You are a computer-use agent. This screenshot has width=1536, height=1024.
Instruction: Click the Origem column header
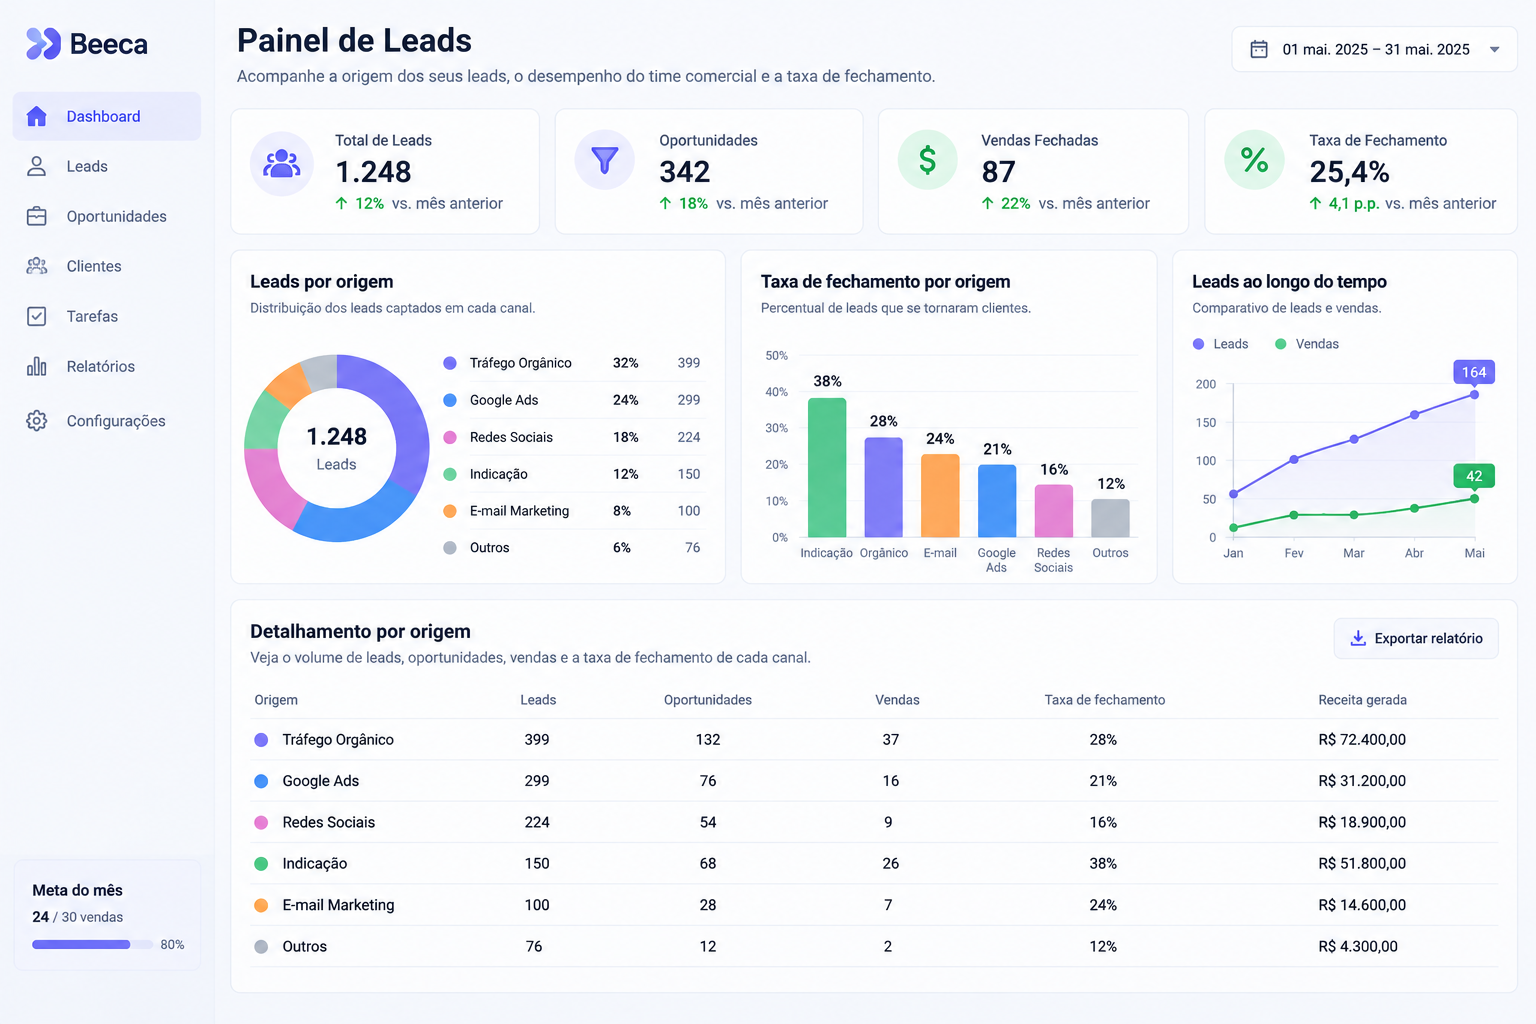[x=276, y=700]
